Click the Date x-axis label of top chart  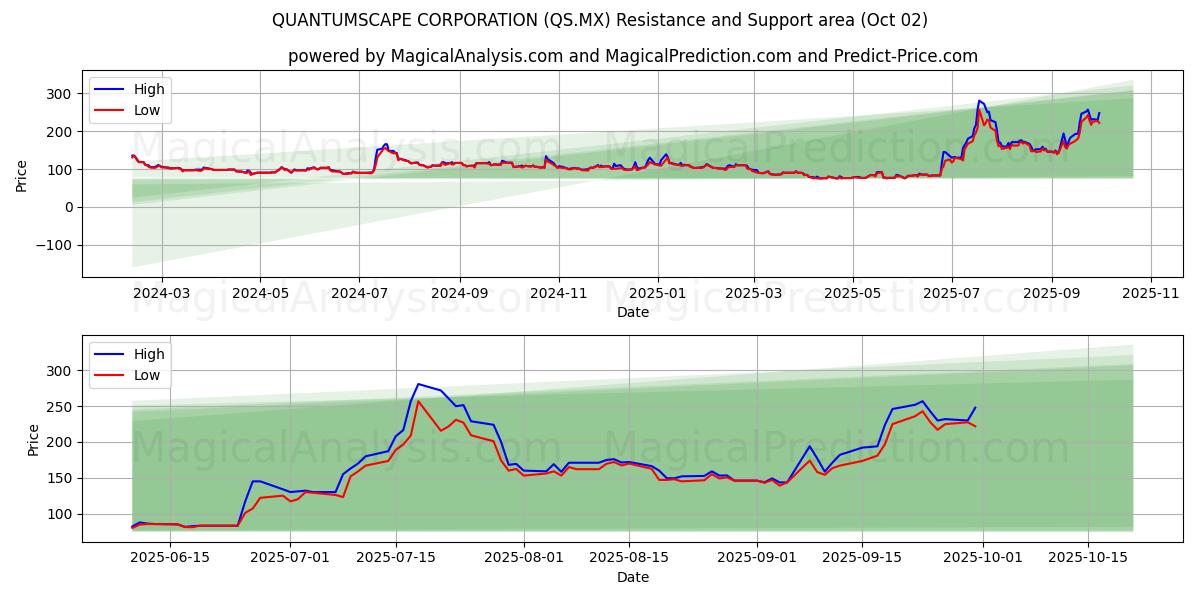pyautogui.click(x=632, y=312)
